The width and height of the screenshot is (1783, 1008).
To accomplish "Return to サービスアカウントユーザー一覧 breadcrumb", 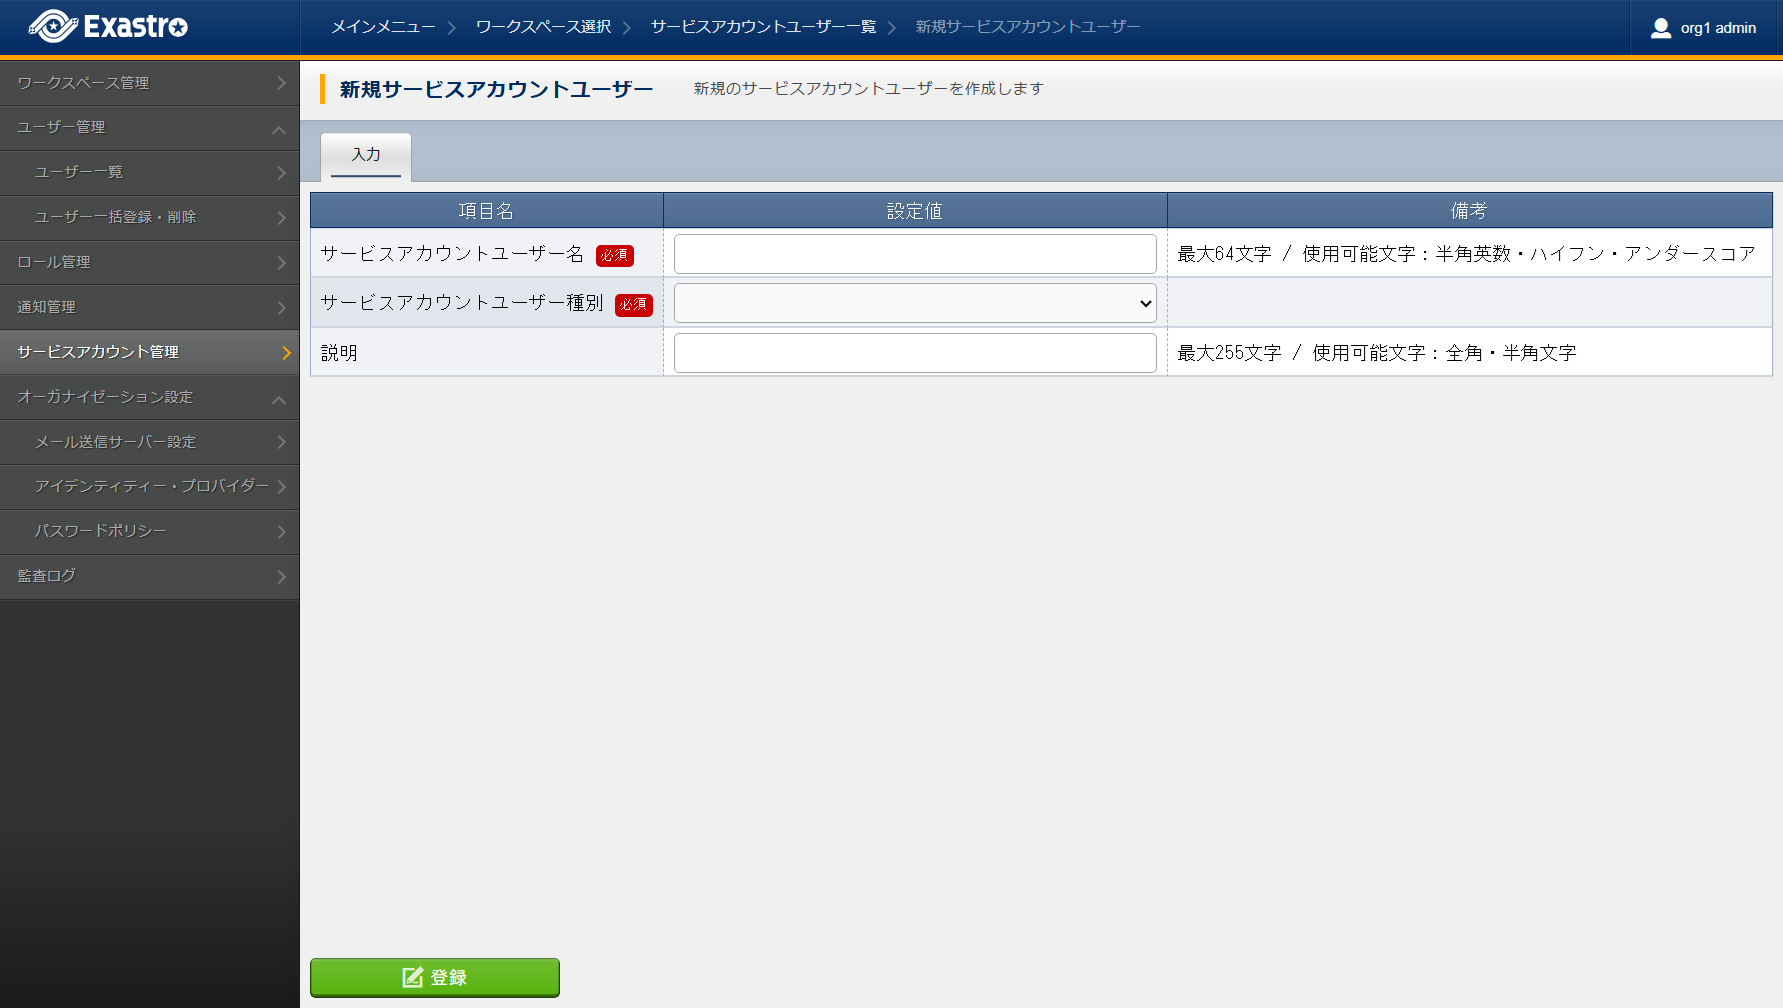I will click(x=763, y=27).
